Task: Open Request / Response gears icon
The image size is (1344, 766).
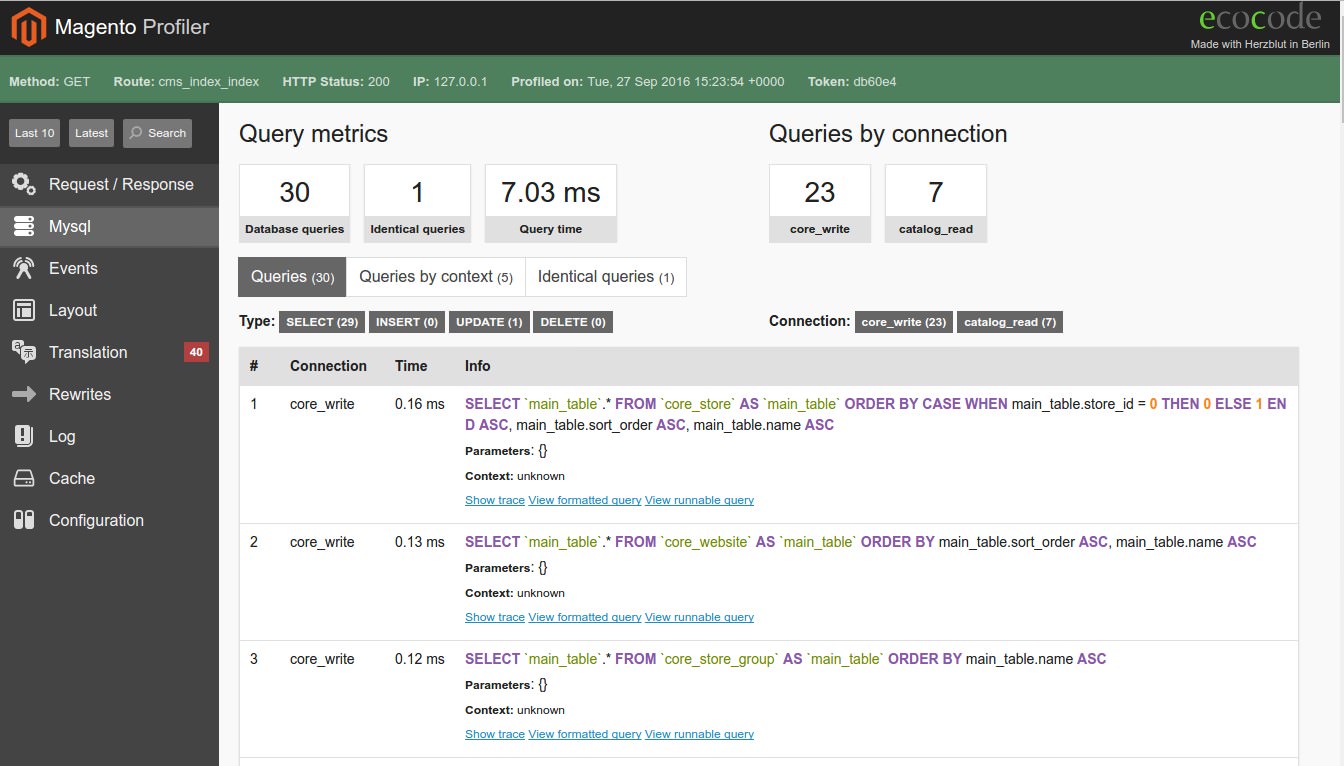Action: tap(24, 184)
